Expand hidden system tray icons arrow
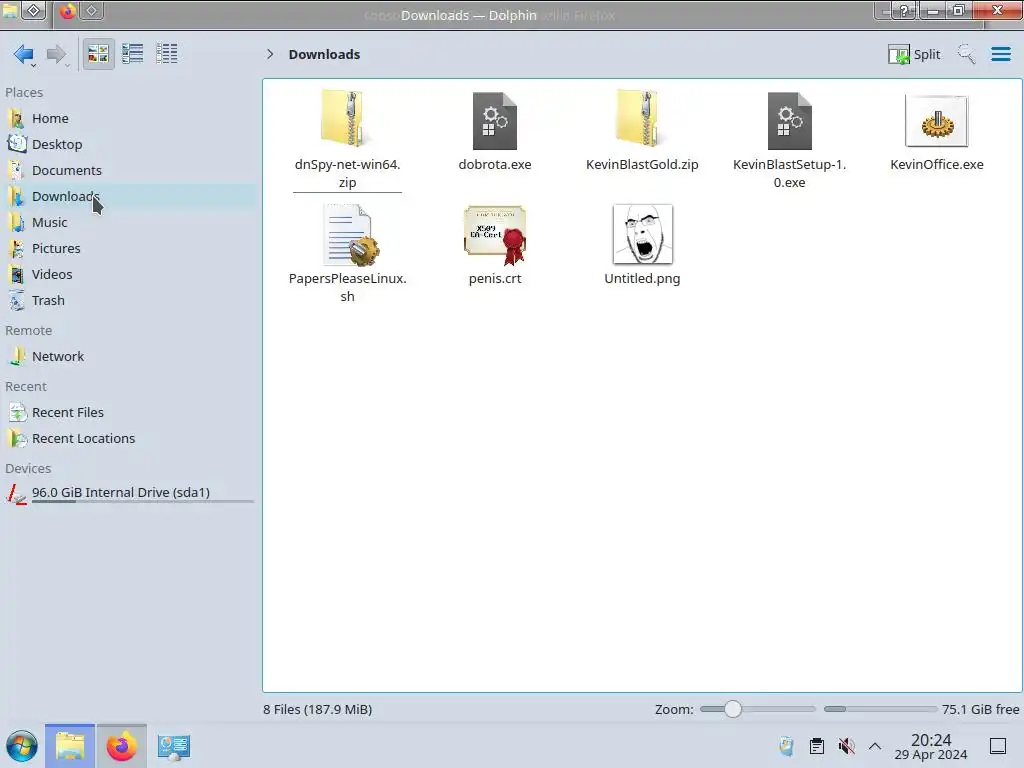 coord(875,746)
